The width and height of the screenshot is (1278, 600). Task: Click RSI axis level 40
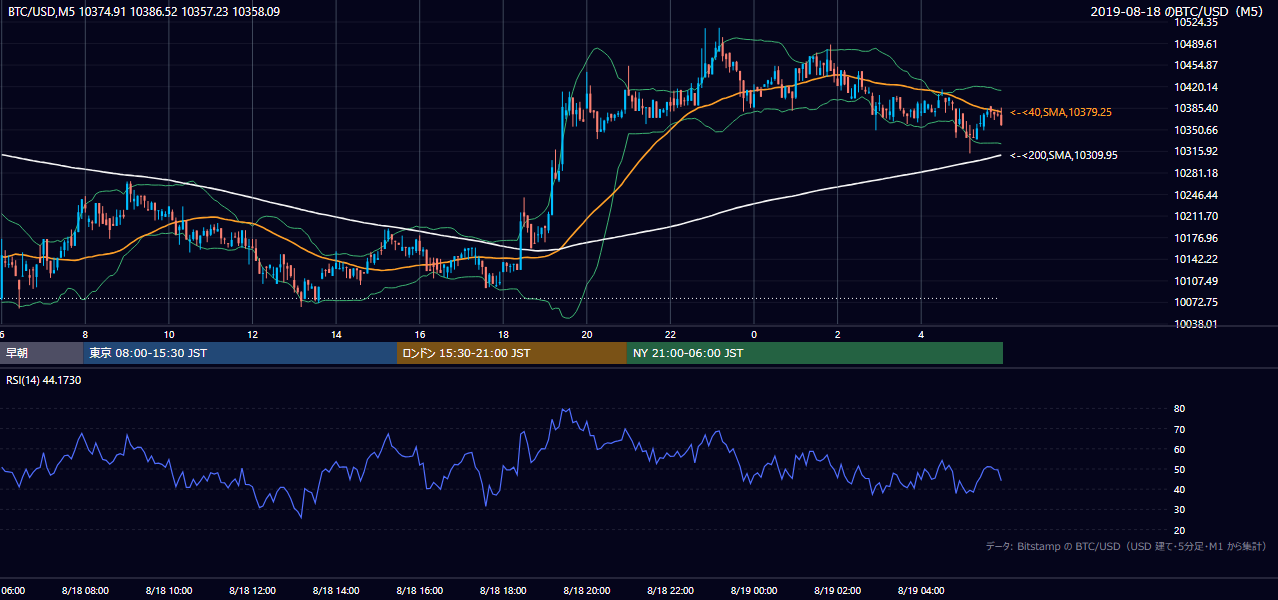pos(1179,489)
